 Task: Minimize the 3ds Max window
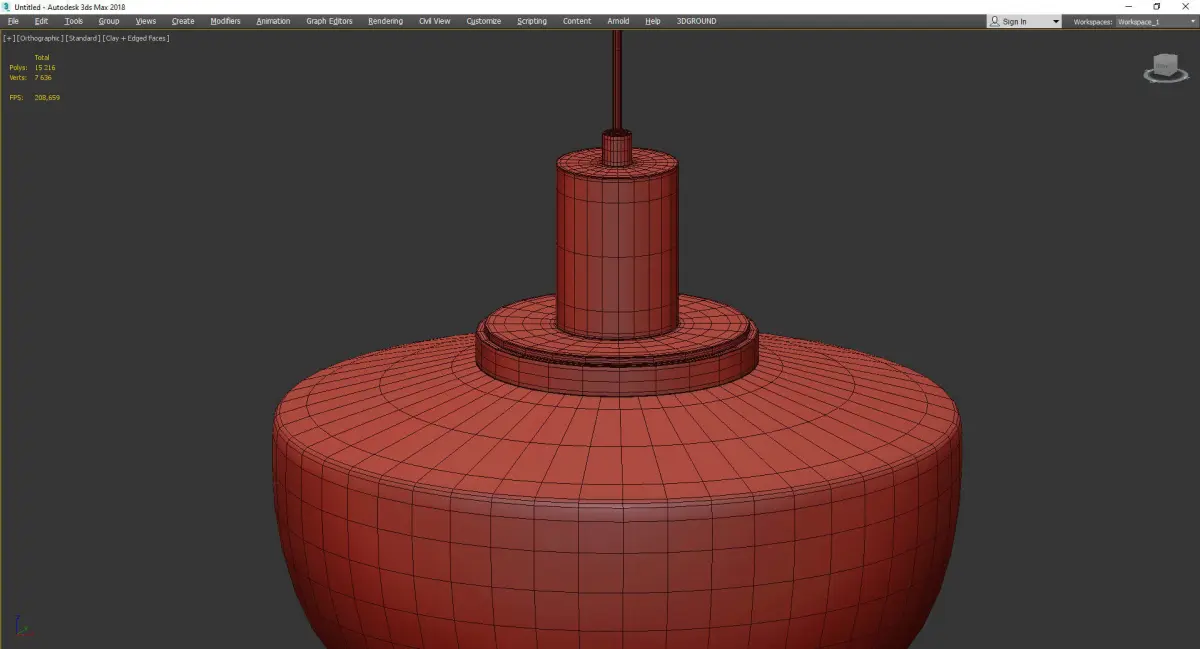tap(1130, 6)
